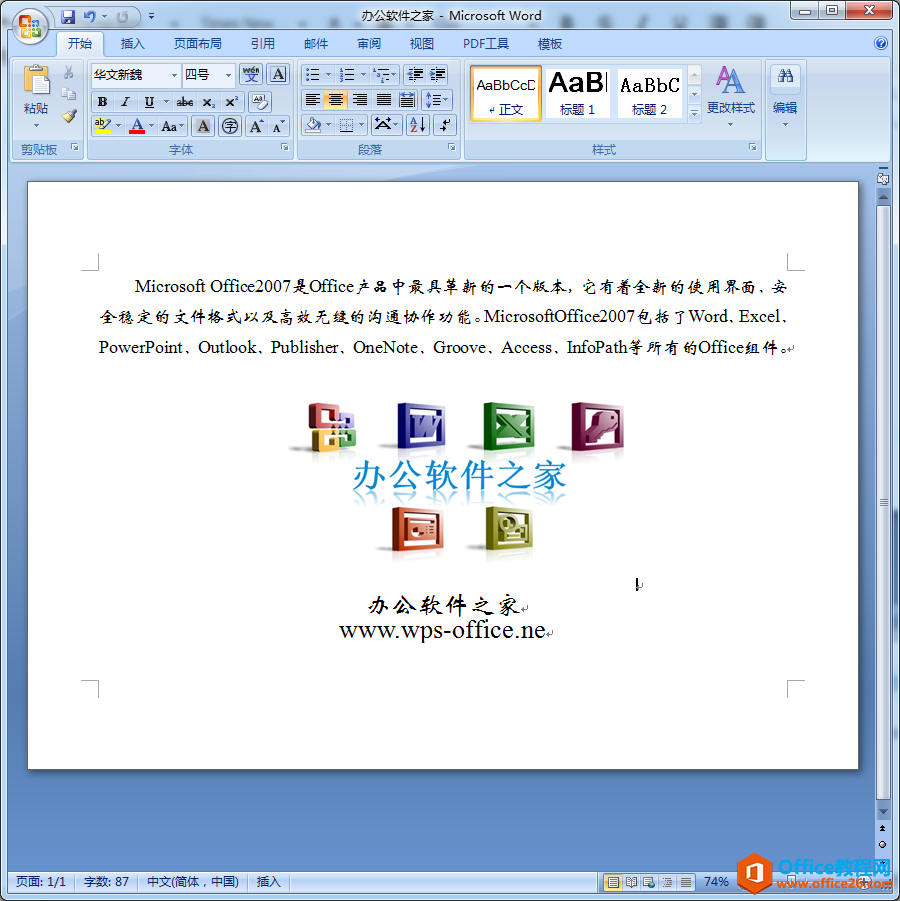The height and width of the screenshot is (901, 900).
Task: Apply red font color
Action: click(x=137, y=126)
